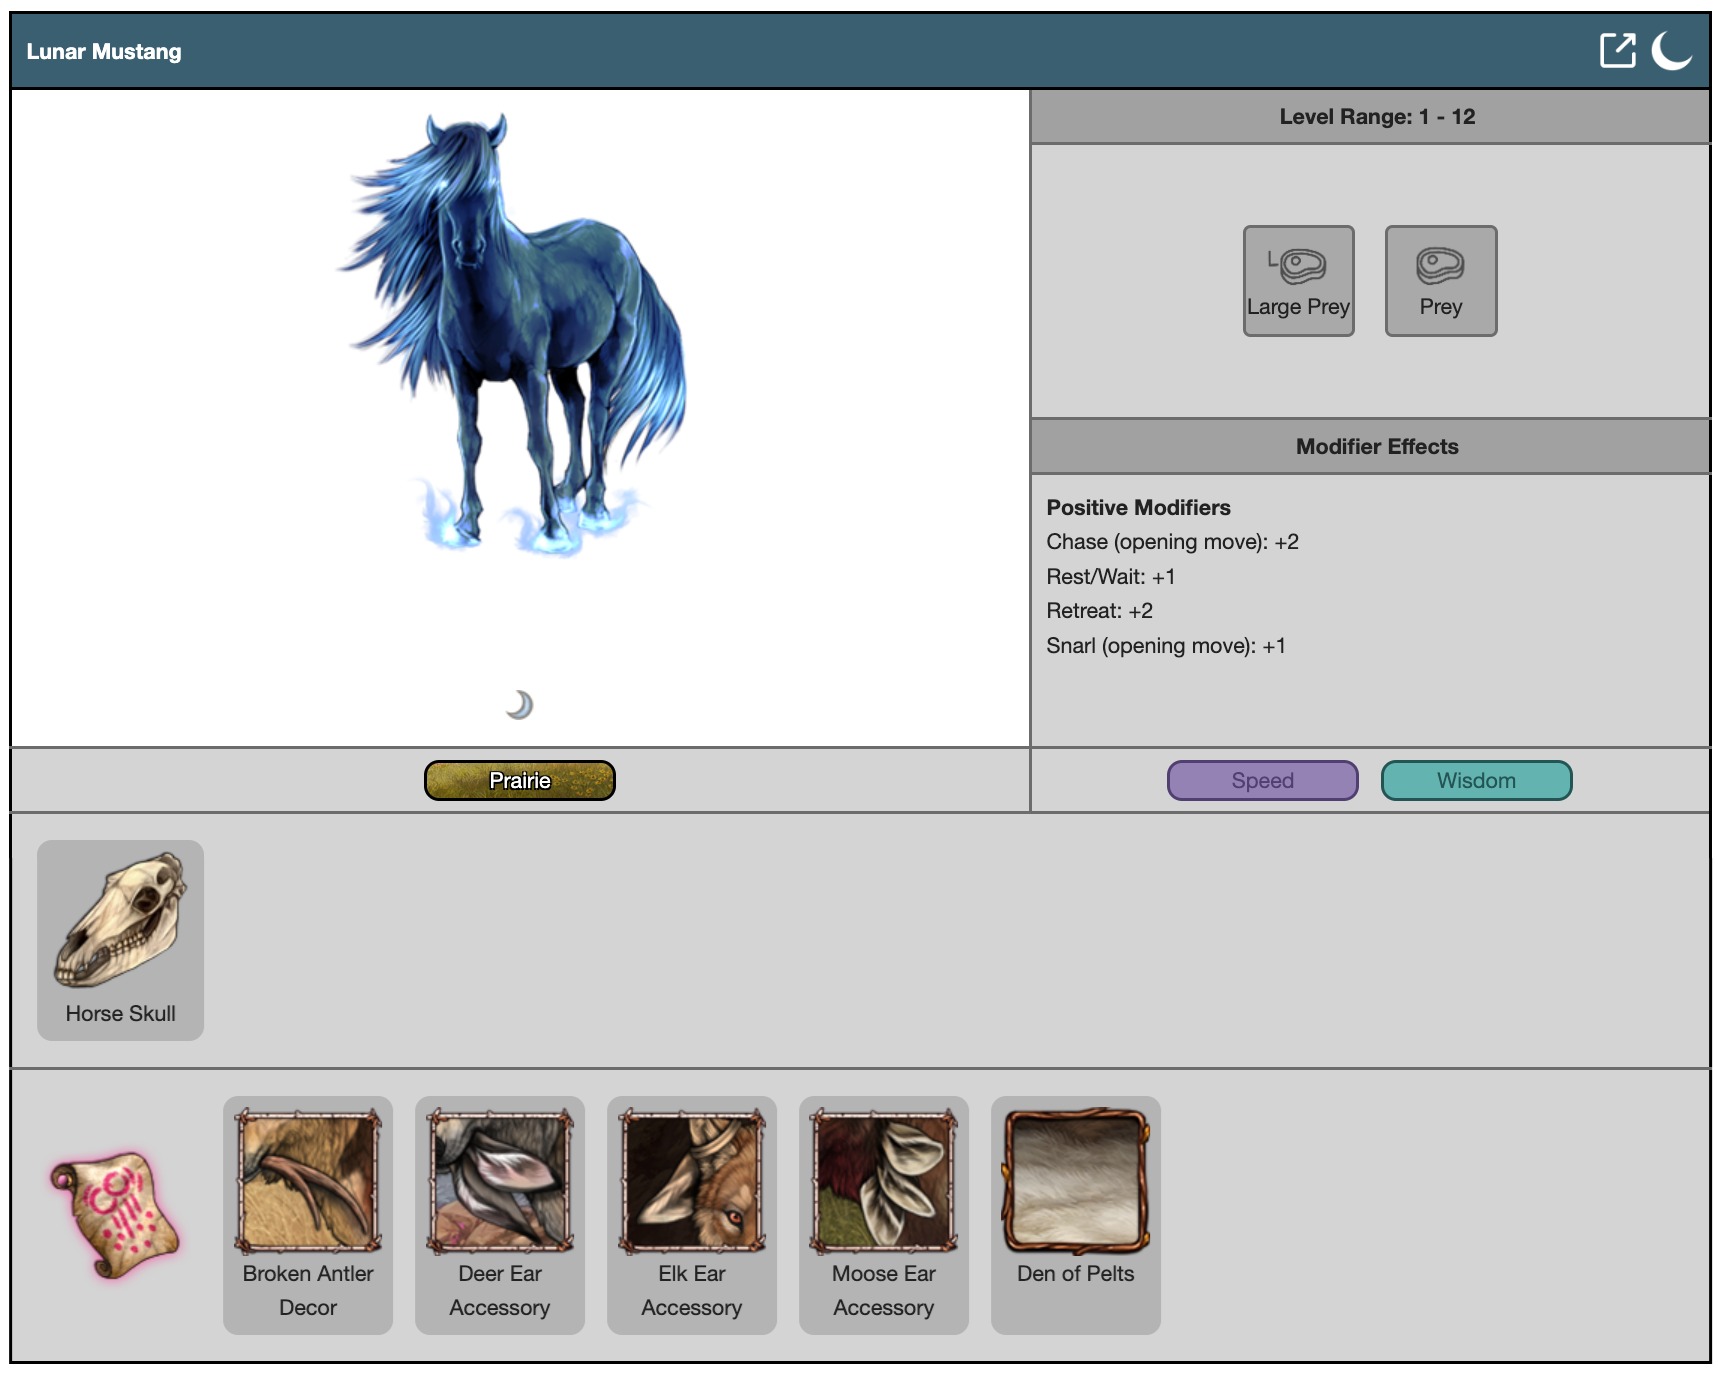Select the Moose Ear Accessory

tap(884, 1214)
